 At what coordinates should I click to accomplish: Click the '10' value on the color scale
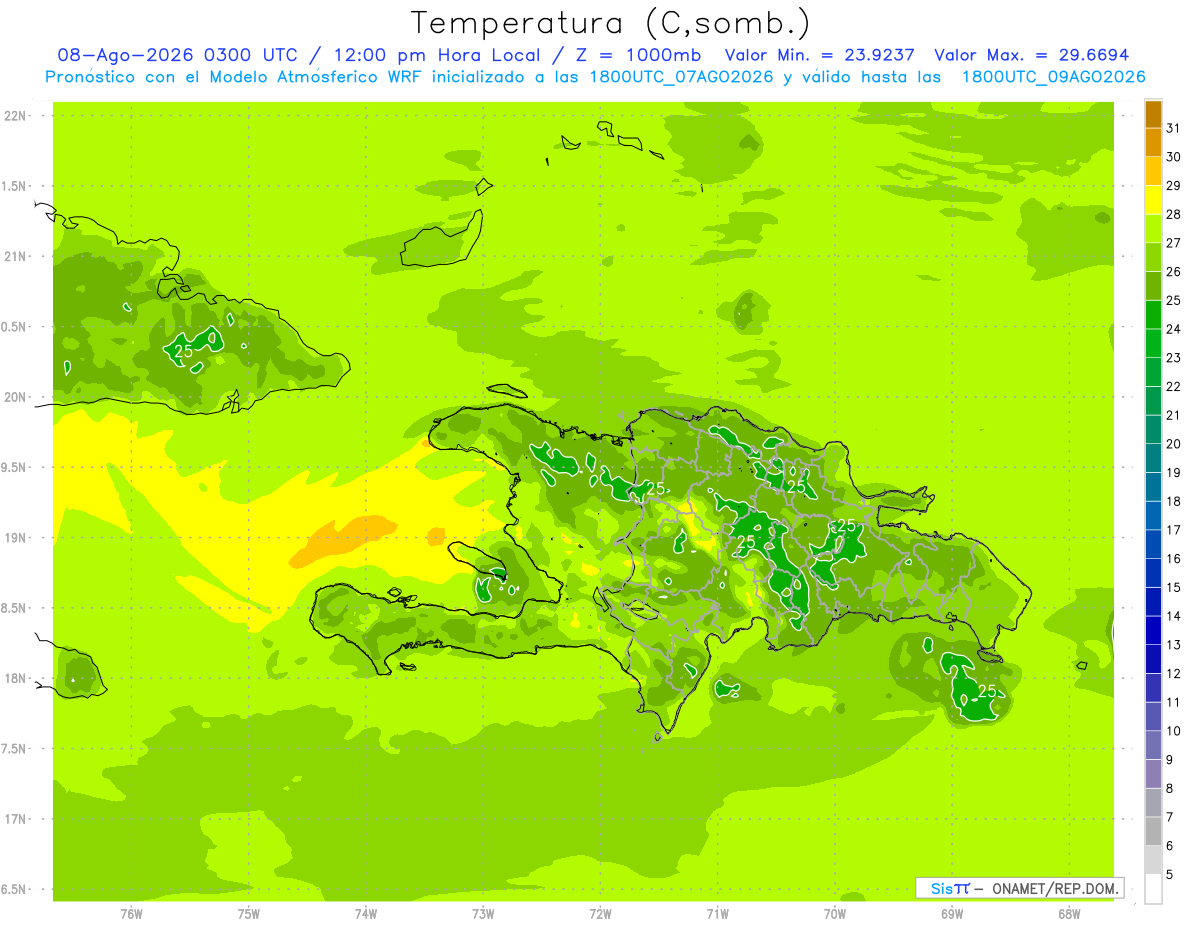click(1173, 731)
